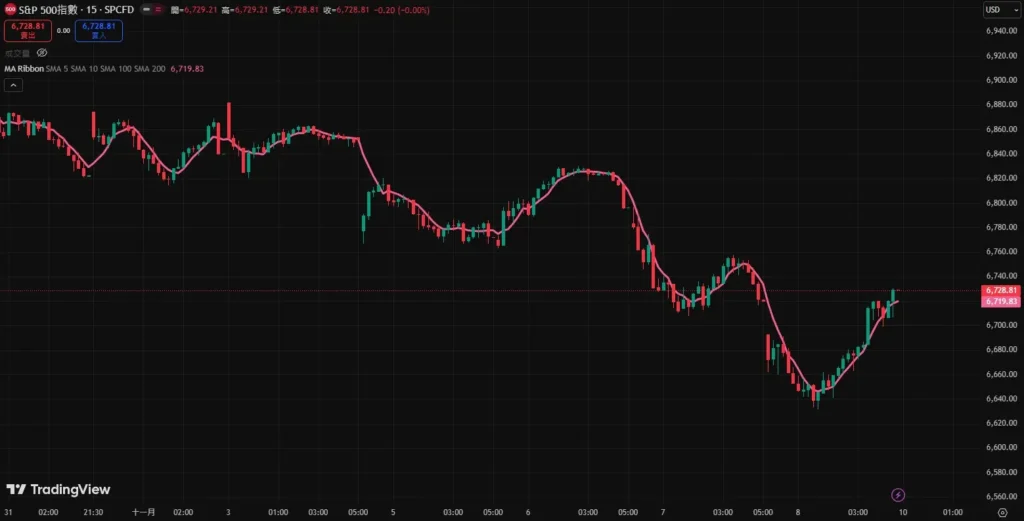Toggle volume indicator visibility eye icon
The width and height of the screenshot is (1024, 521).
coord(42,52)
